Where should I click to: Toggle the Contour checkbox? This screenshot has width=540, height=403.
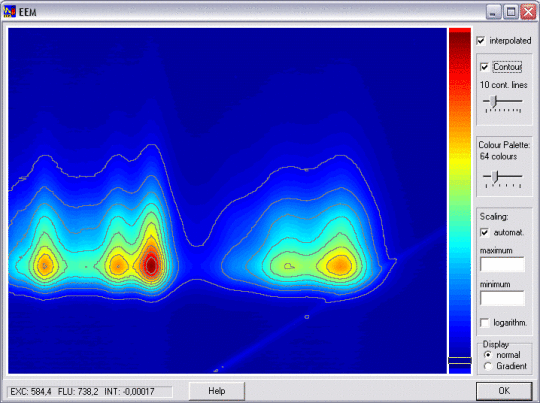click(485, 67)
